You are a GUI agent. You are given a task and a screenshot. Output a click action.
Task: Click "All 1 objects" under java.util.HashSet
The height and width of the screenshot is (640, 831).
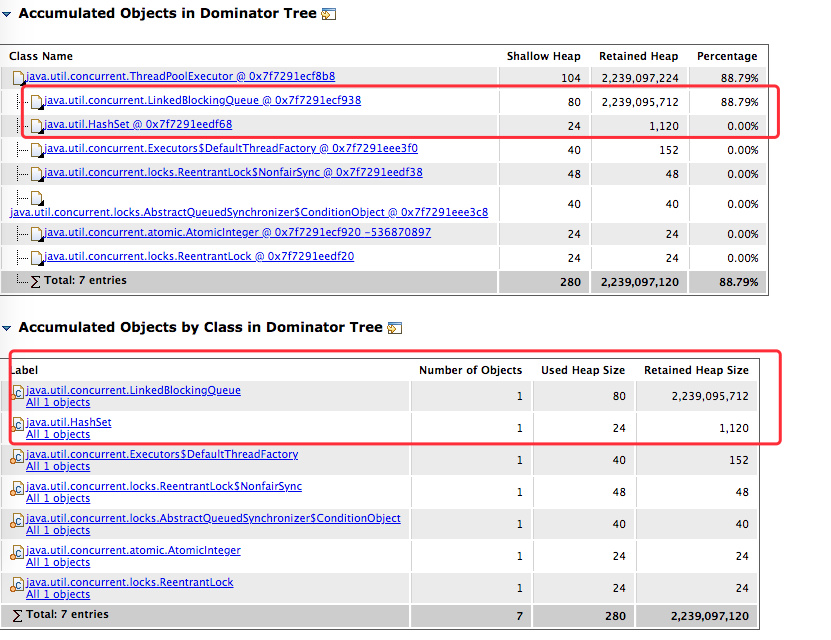point(58,434)
